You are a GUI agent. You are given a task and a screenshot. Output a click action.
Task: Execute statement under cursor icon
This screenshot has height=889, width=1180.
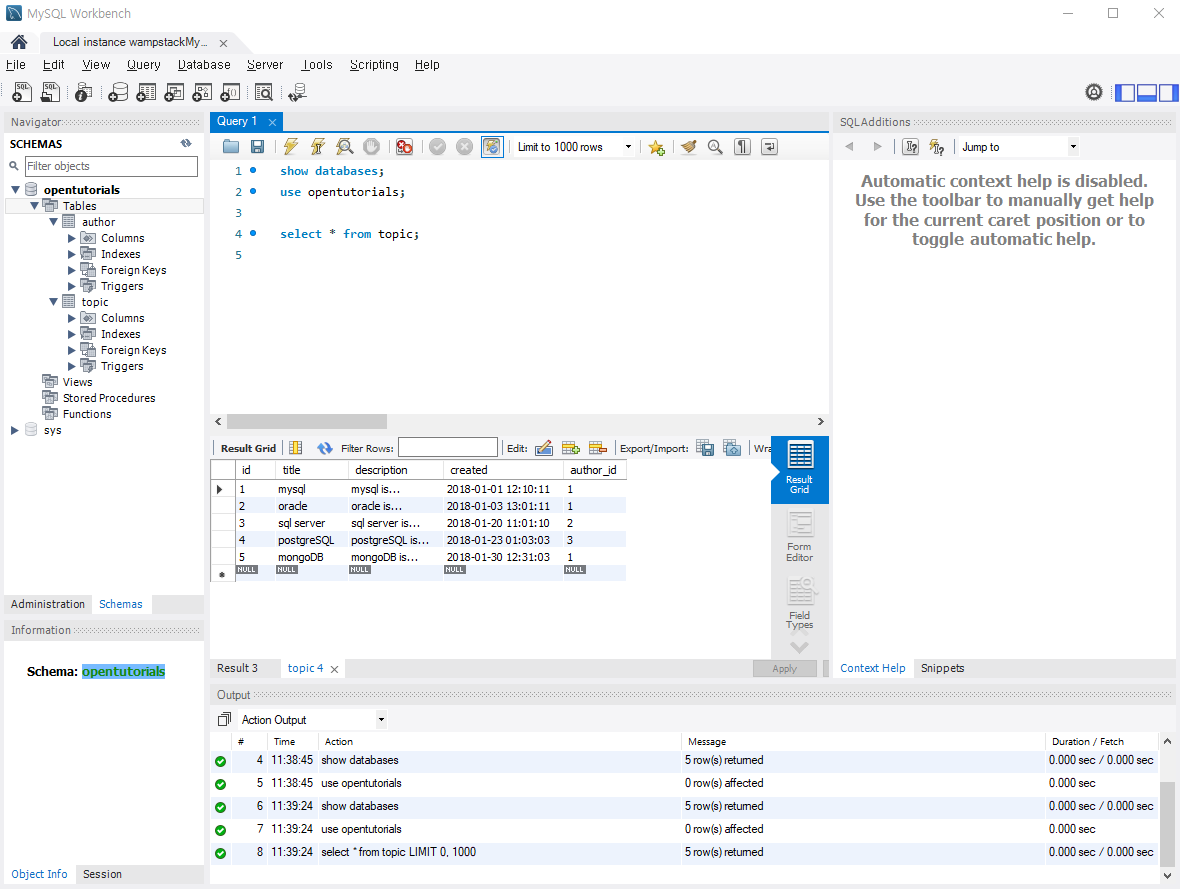pyautogui.click(x=318, y=147)
